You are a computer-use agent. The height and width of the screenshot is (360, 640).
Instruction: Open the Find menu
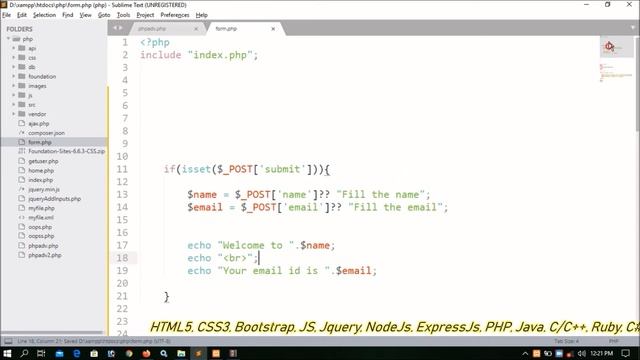click(67, 15)
